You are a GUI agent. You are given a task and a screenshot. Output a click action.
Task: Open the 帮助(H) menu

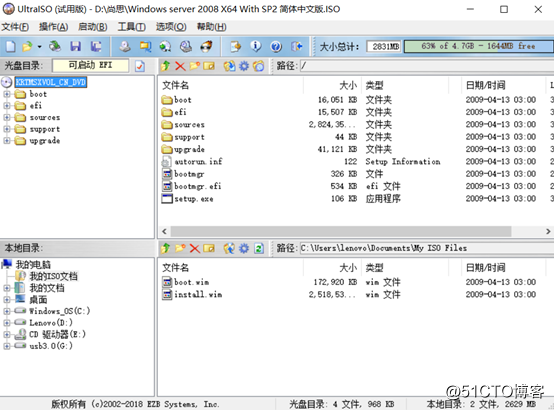click(x=211, y=27)
